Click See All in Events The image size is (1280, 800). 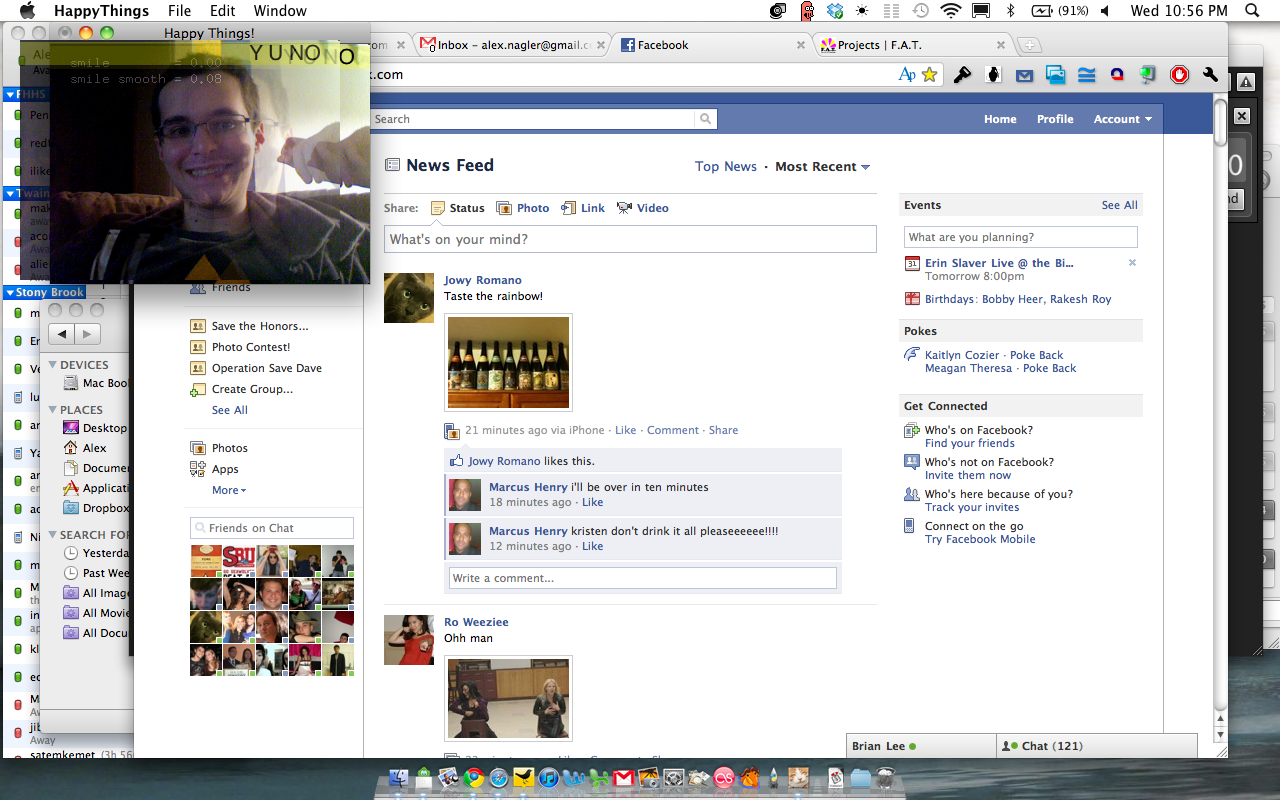(x=1119, y=205)
